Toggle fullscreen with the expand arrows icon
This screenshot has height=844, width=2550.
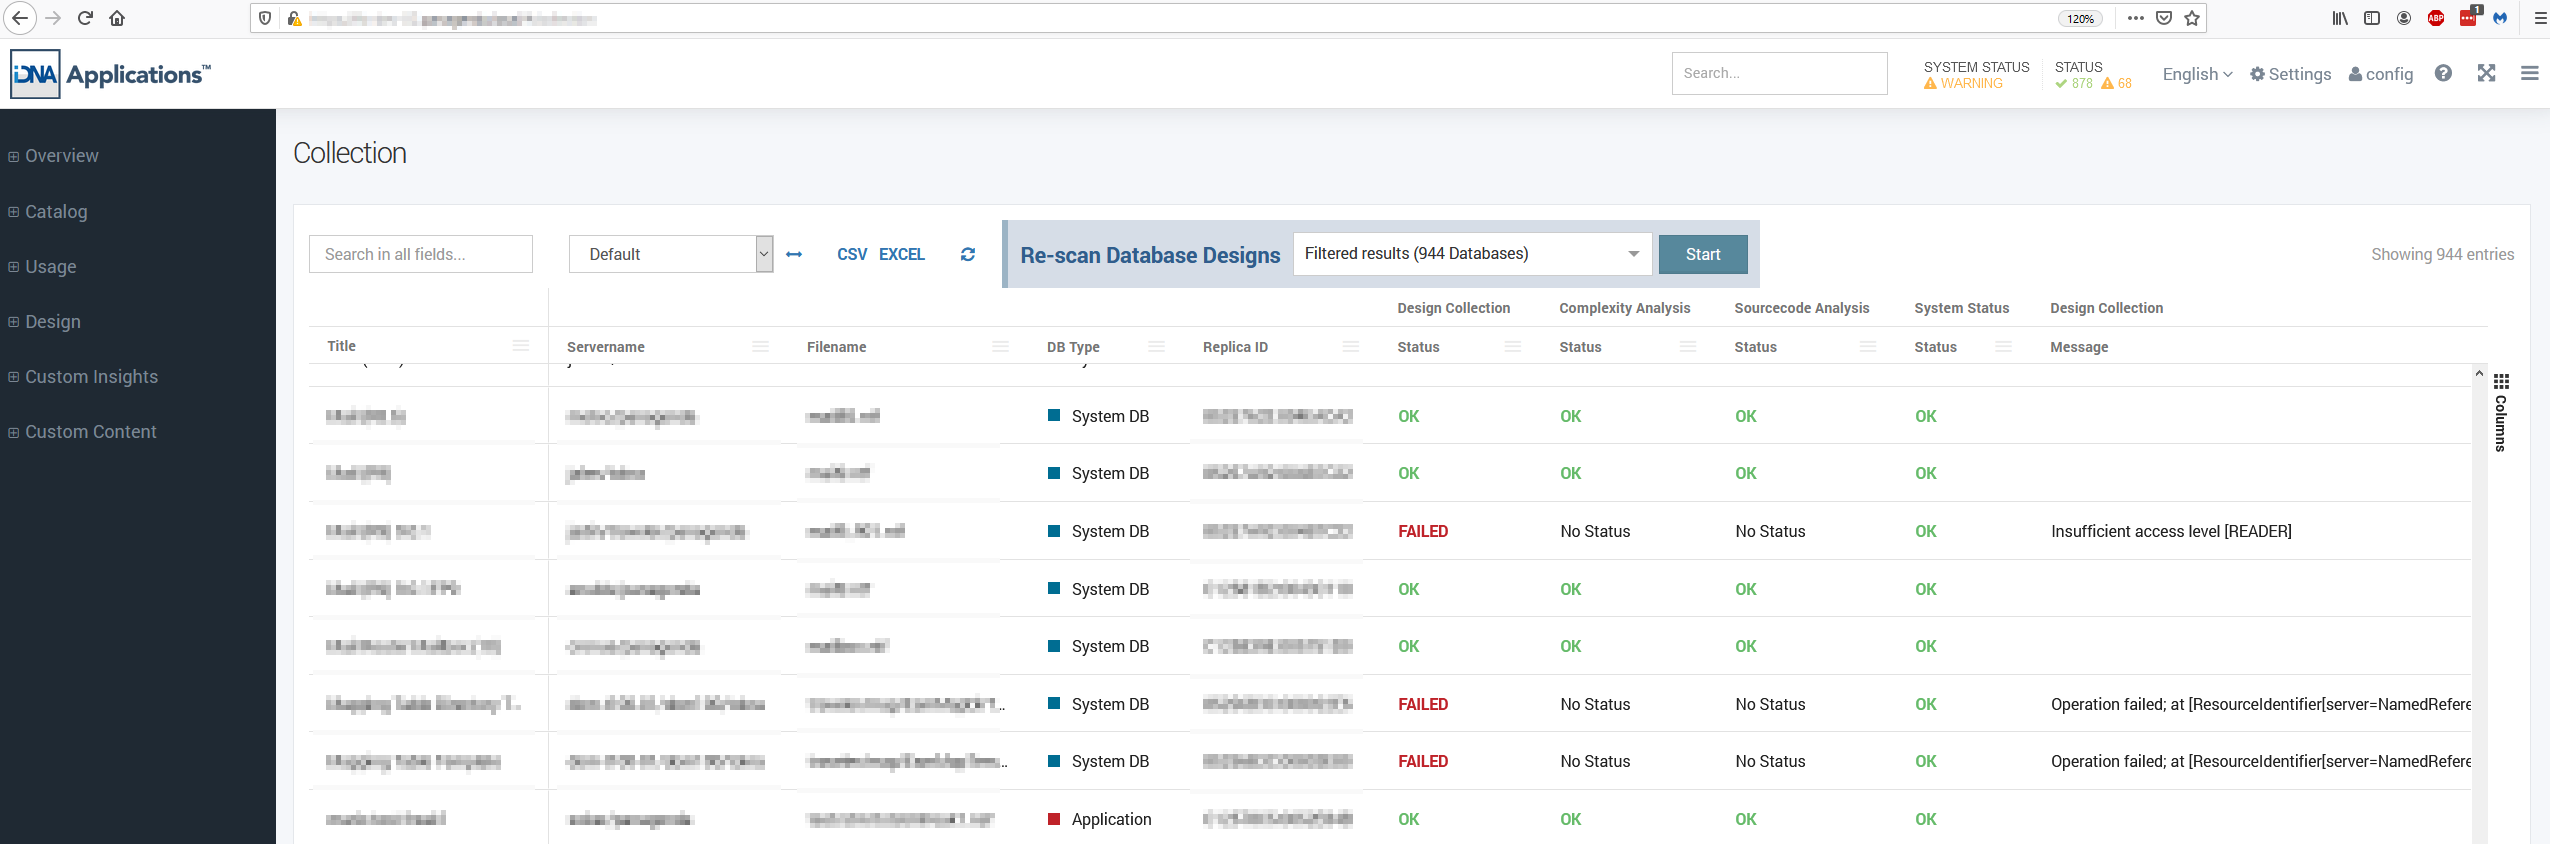tap(2487, 73)
